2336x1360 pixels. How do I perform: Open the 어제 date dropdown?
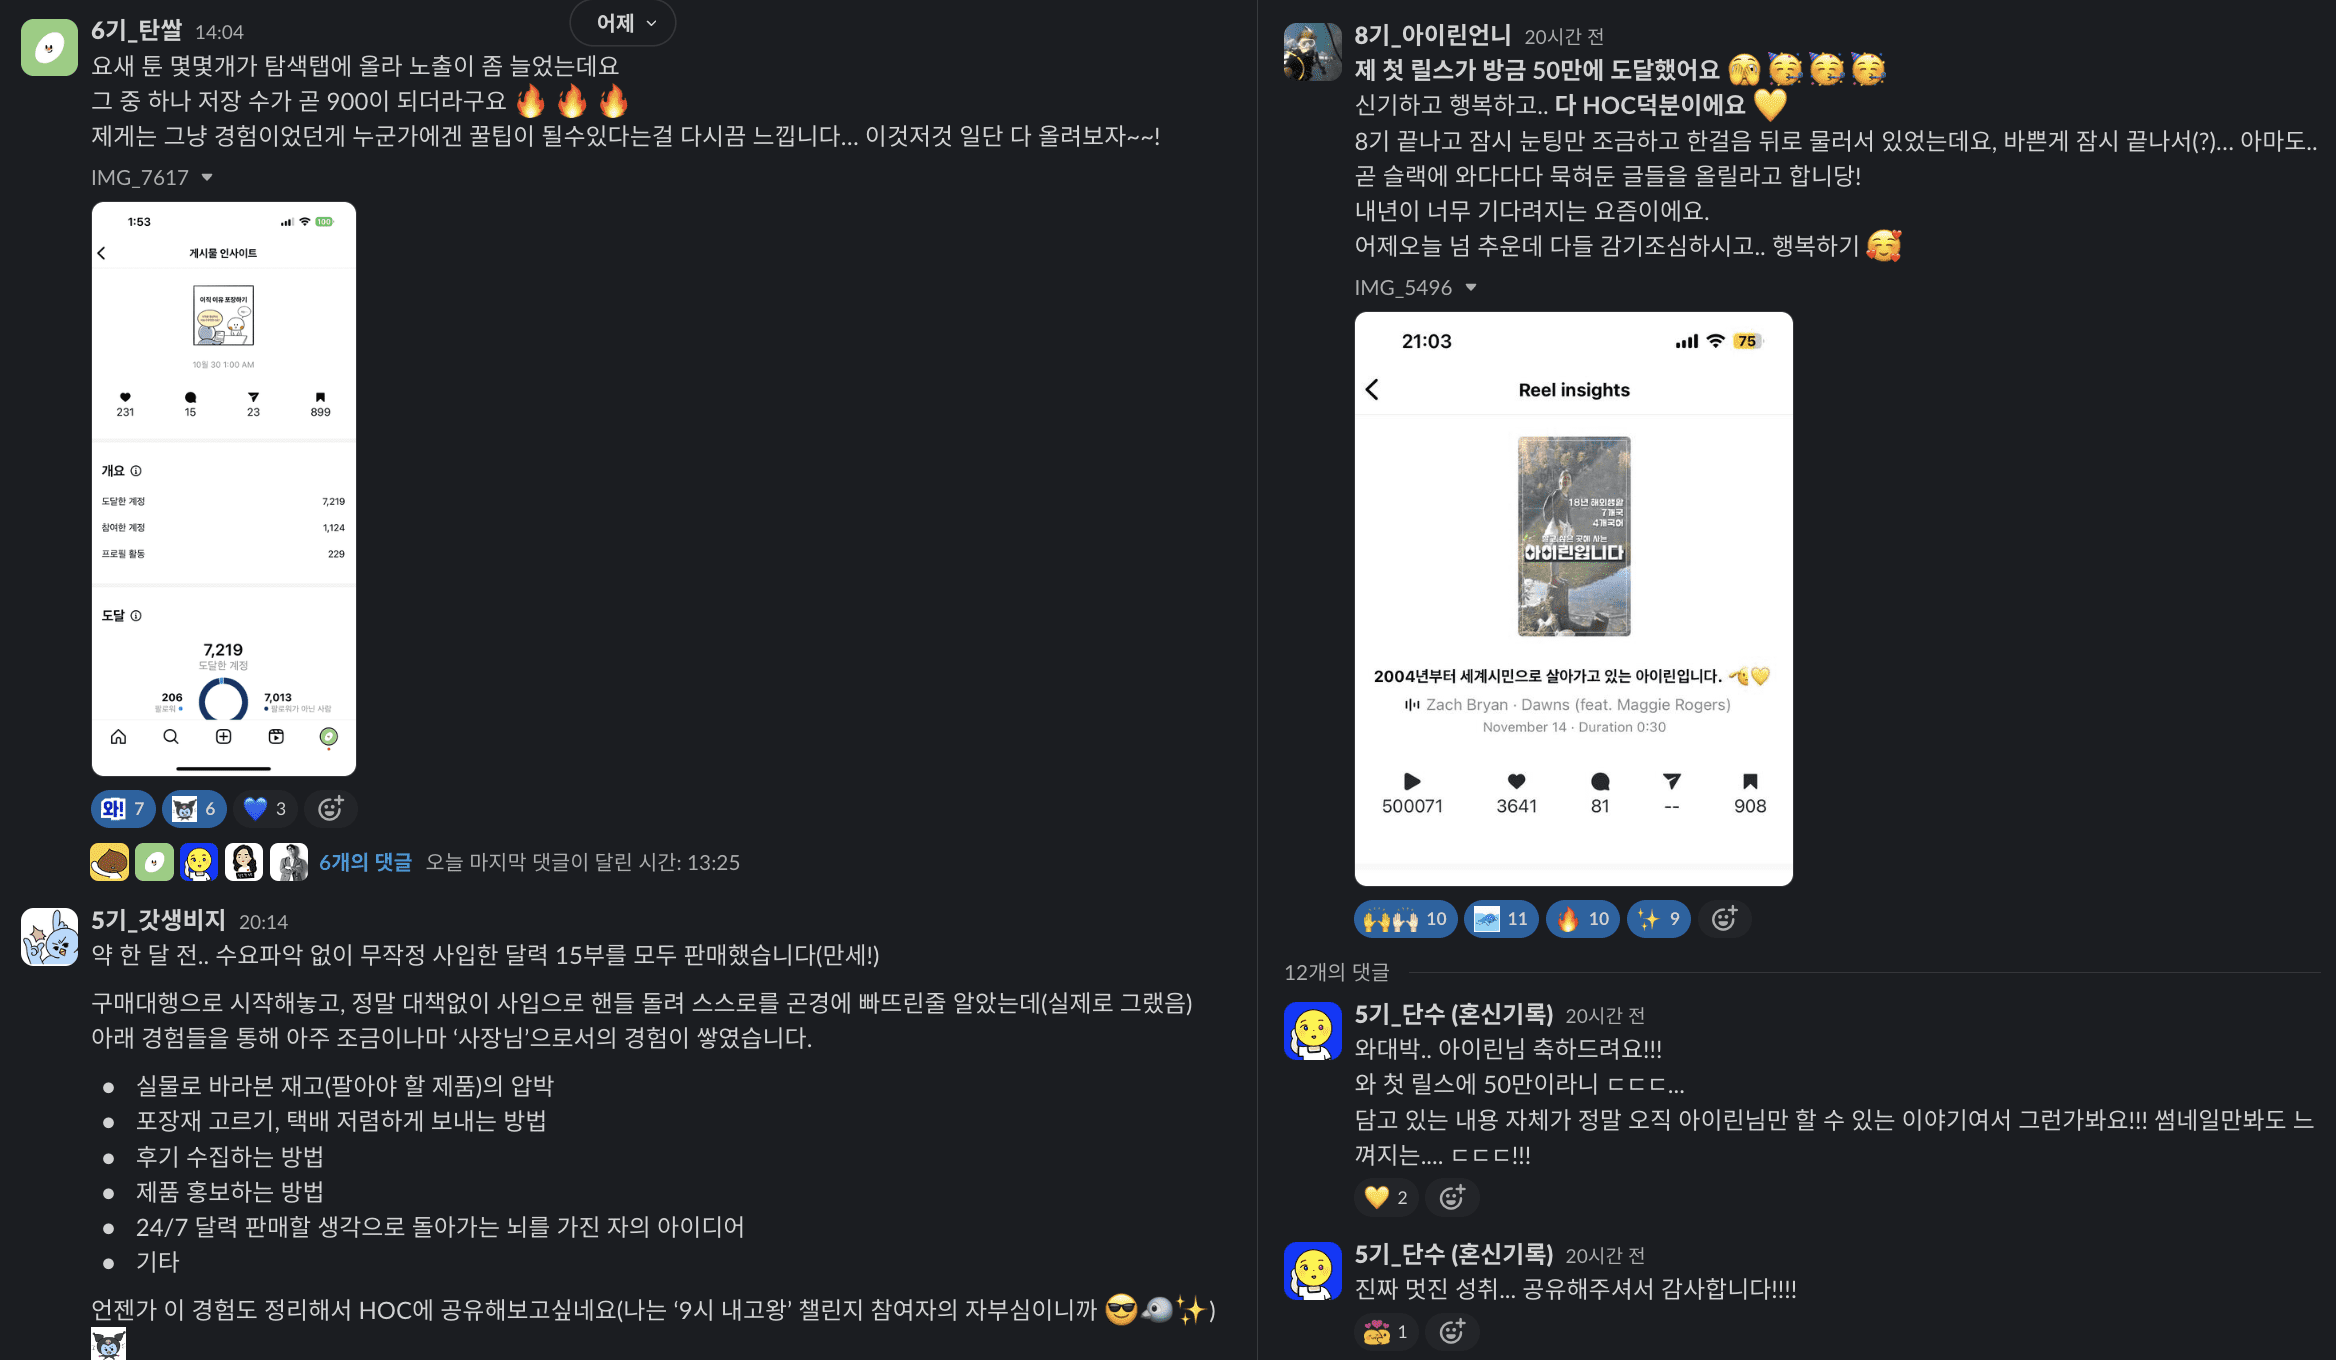(x=624, y=23)
